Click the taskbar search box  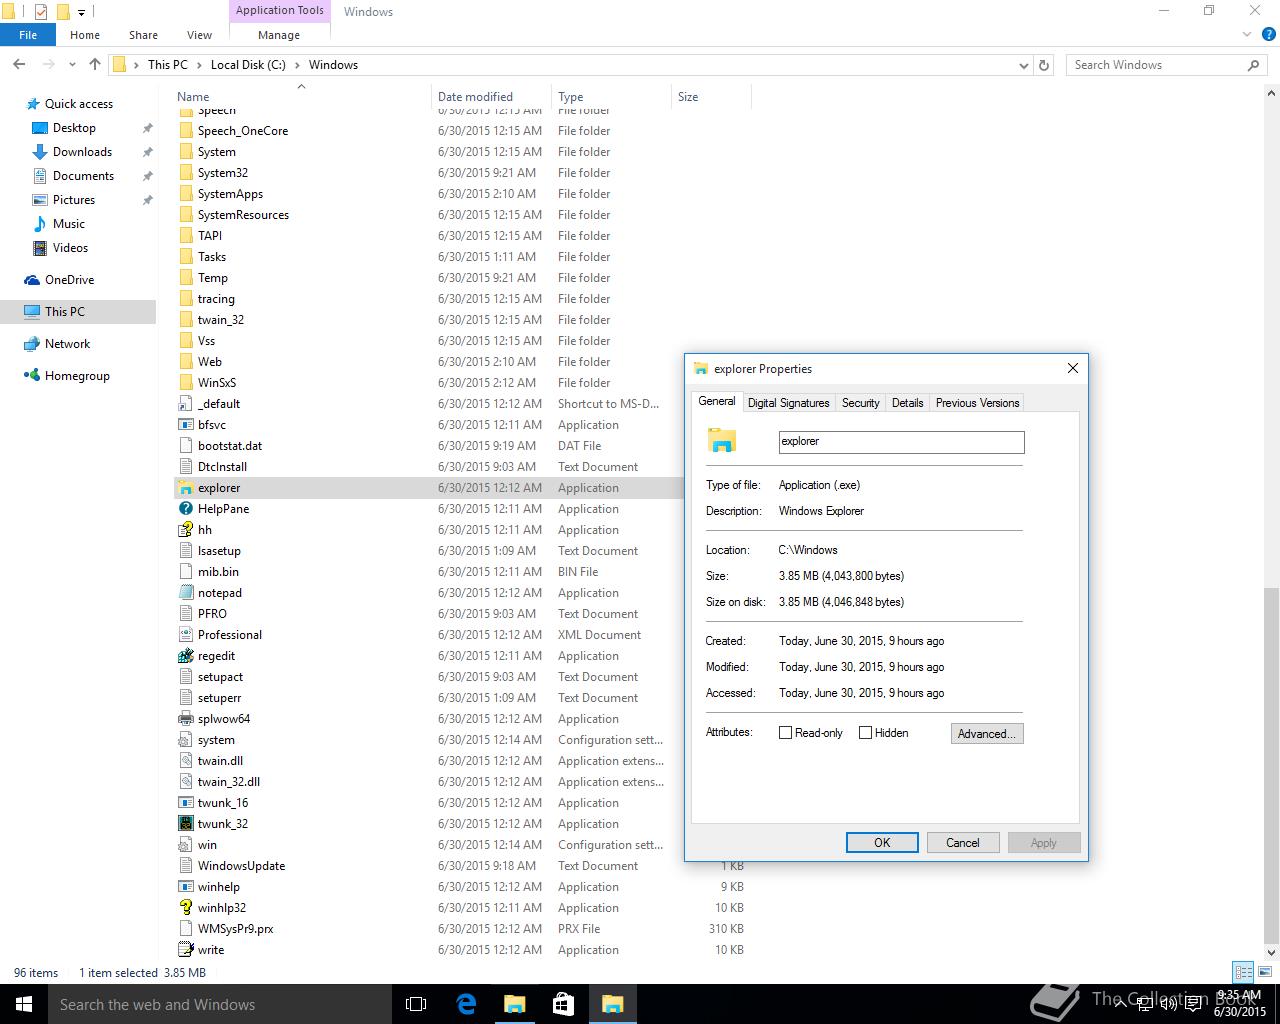click(220, 1004)
